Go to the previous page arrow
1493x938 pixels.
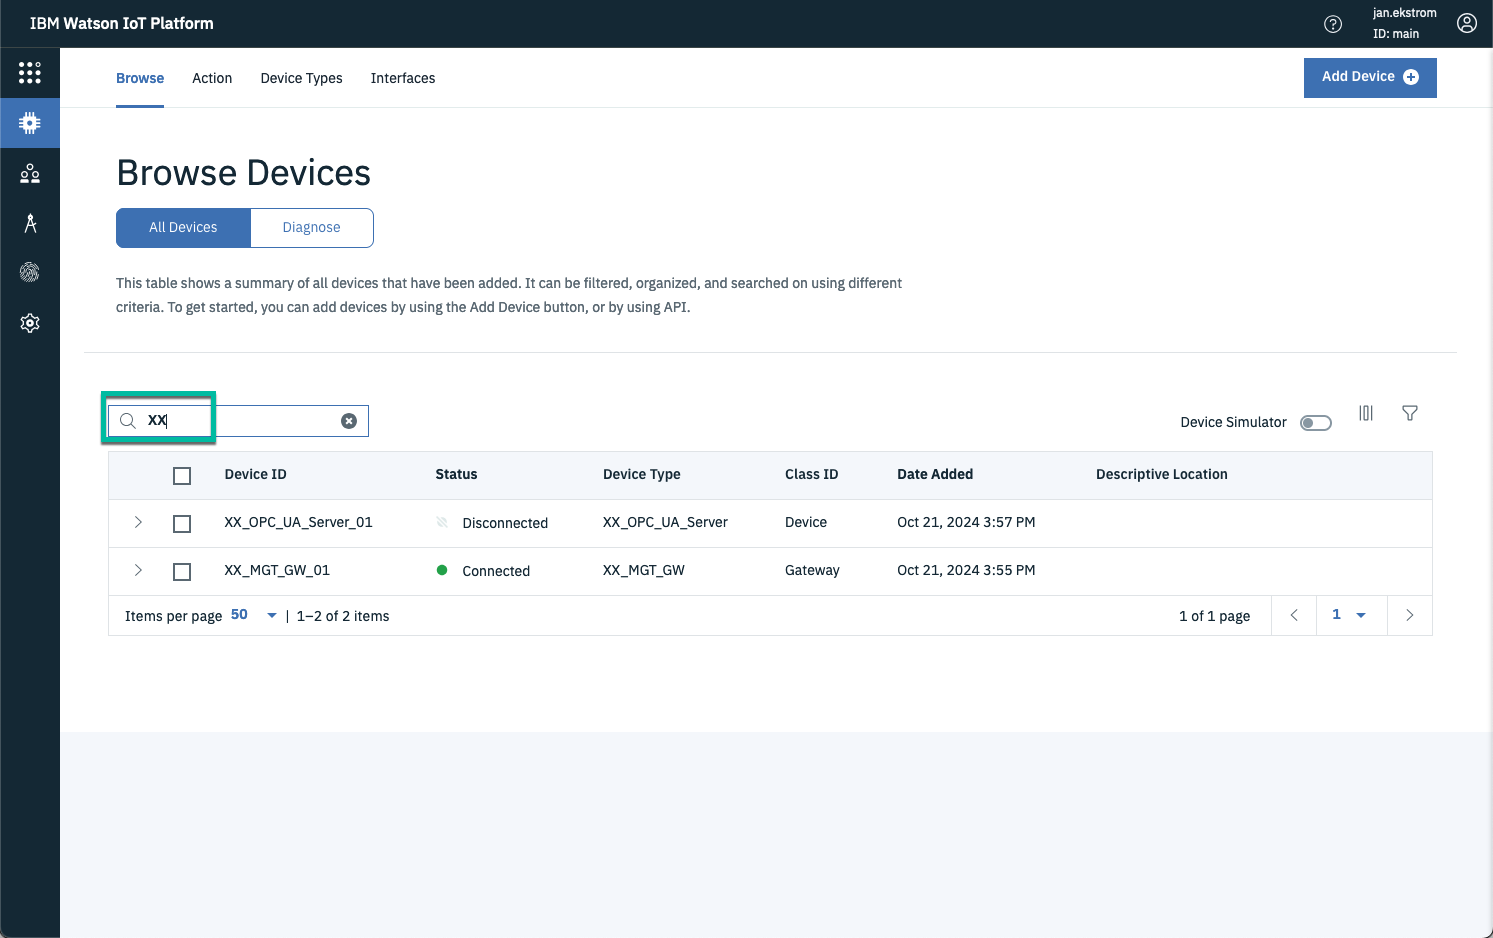pyautogui.click(x=1294, y=615)
